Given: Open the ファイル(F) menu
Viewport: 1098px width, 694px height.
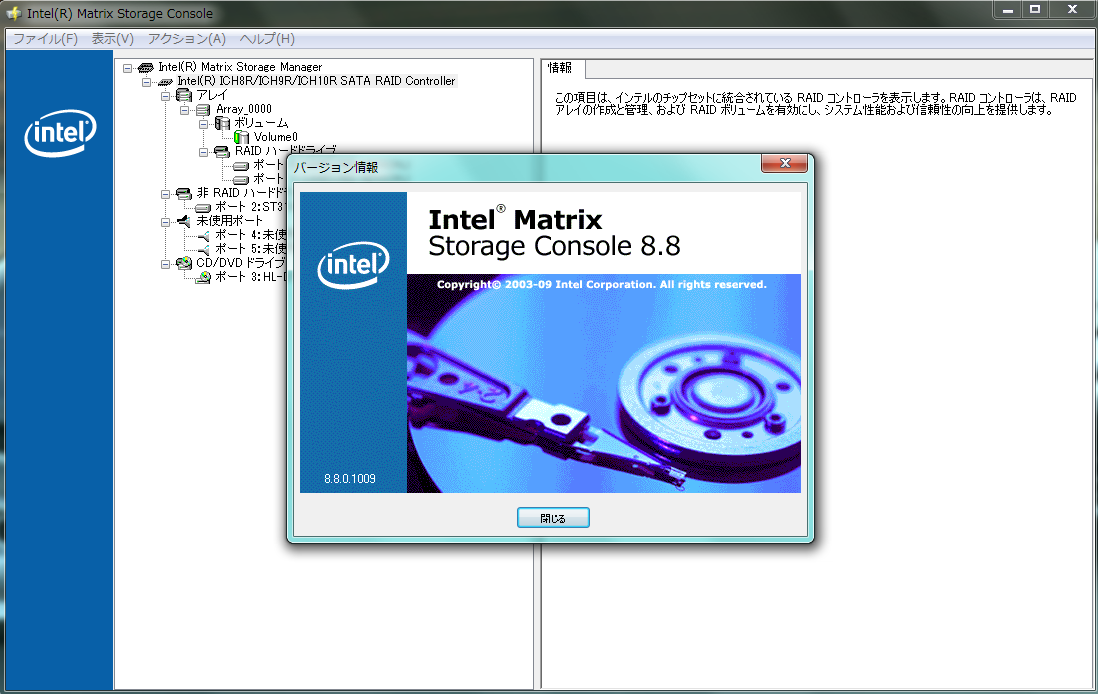Looking at the screenshot, I should click(x=46, y=39).
